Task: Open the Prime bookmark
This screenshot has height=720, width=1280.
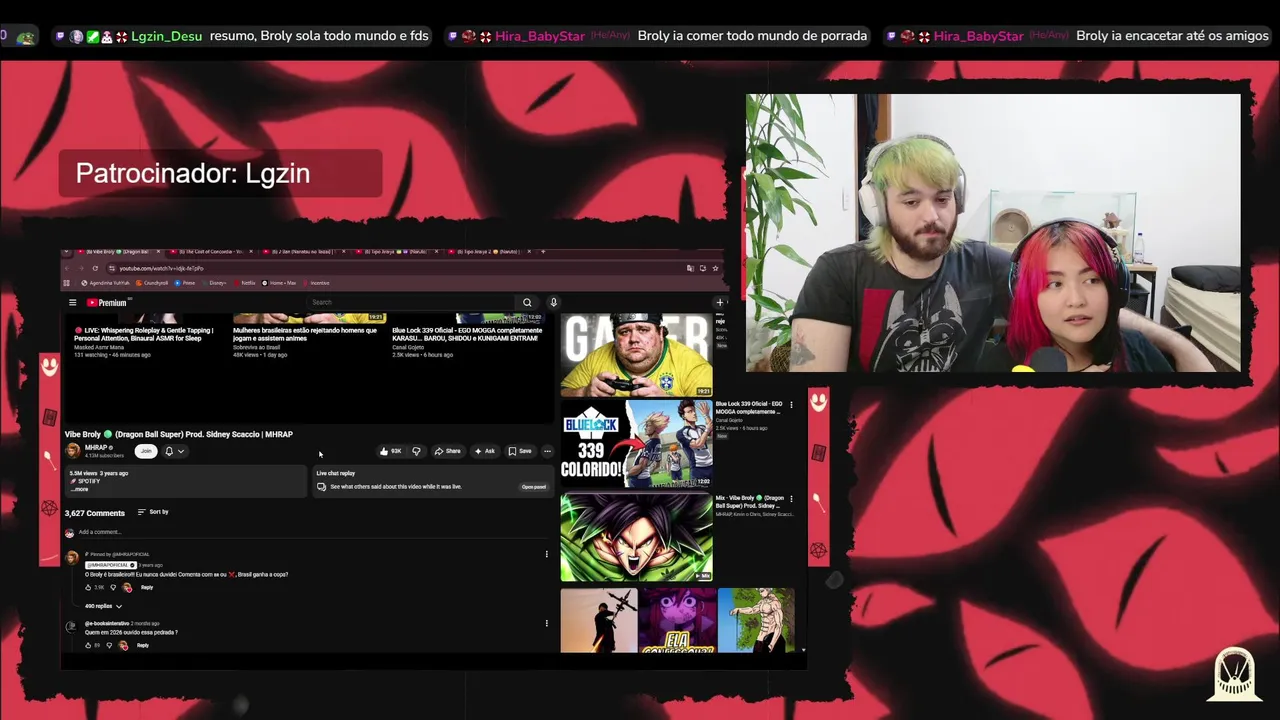Action: 184,283
